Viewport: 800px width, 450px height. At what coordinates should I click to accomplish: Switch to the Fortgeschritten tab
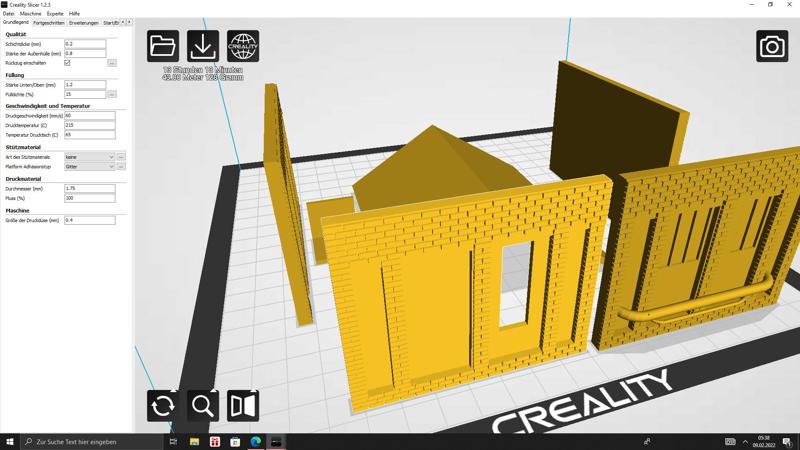tap(49, 23)
